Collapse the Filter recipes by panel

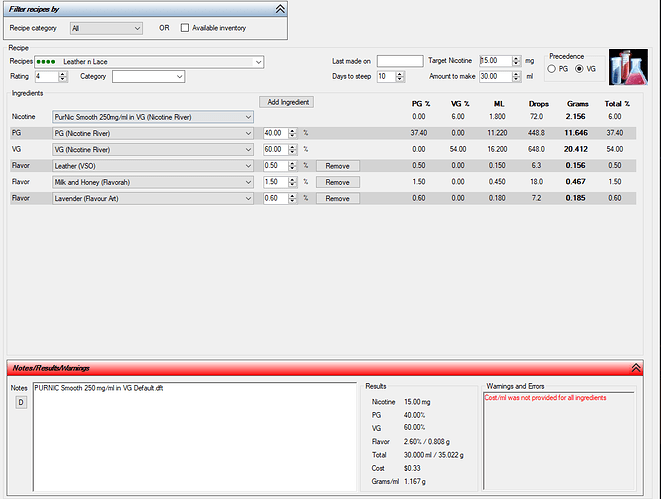pos(280,9)
